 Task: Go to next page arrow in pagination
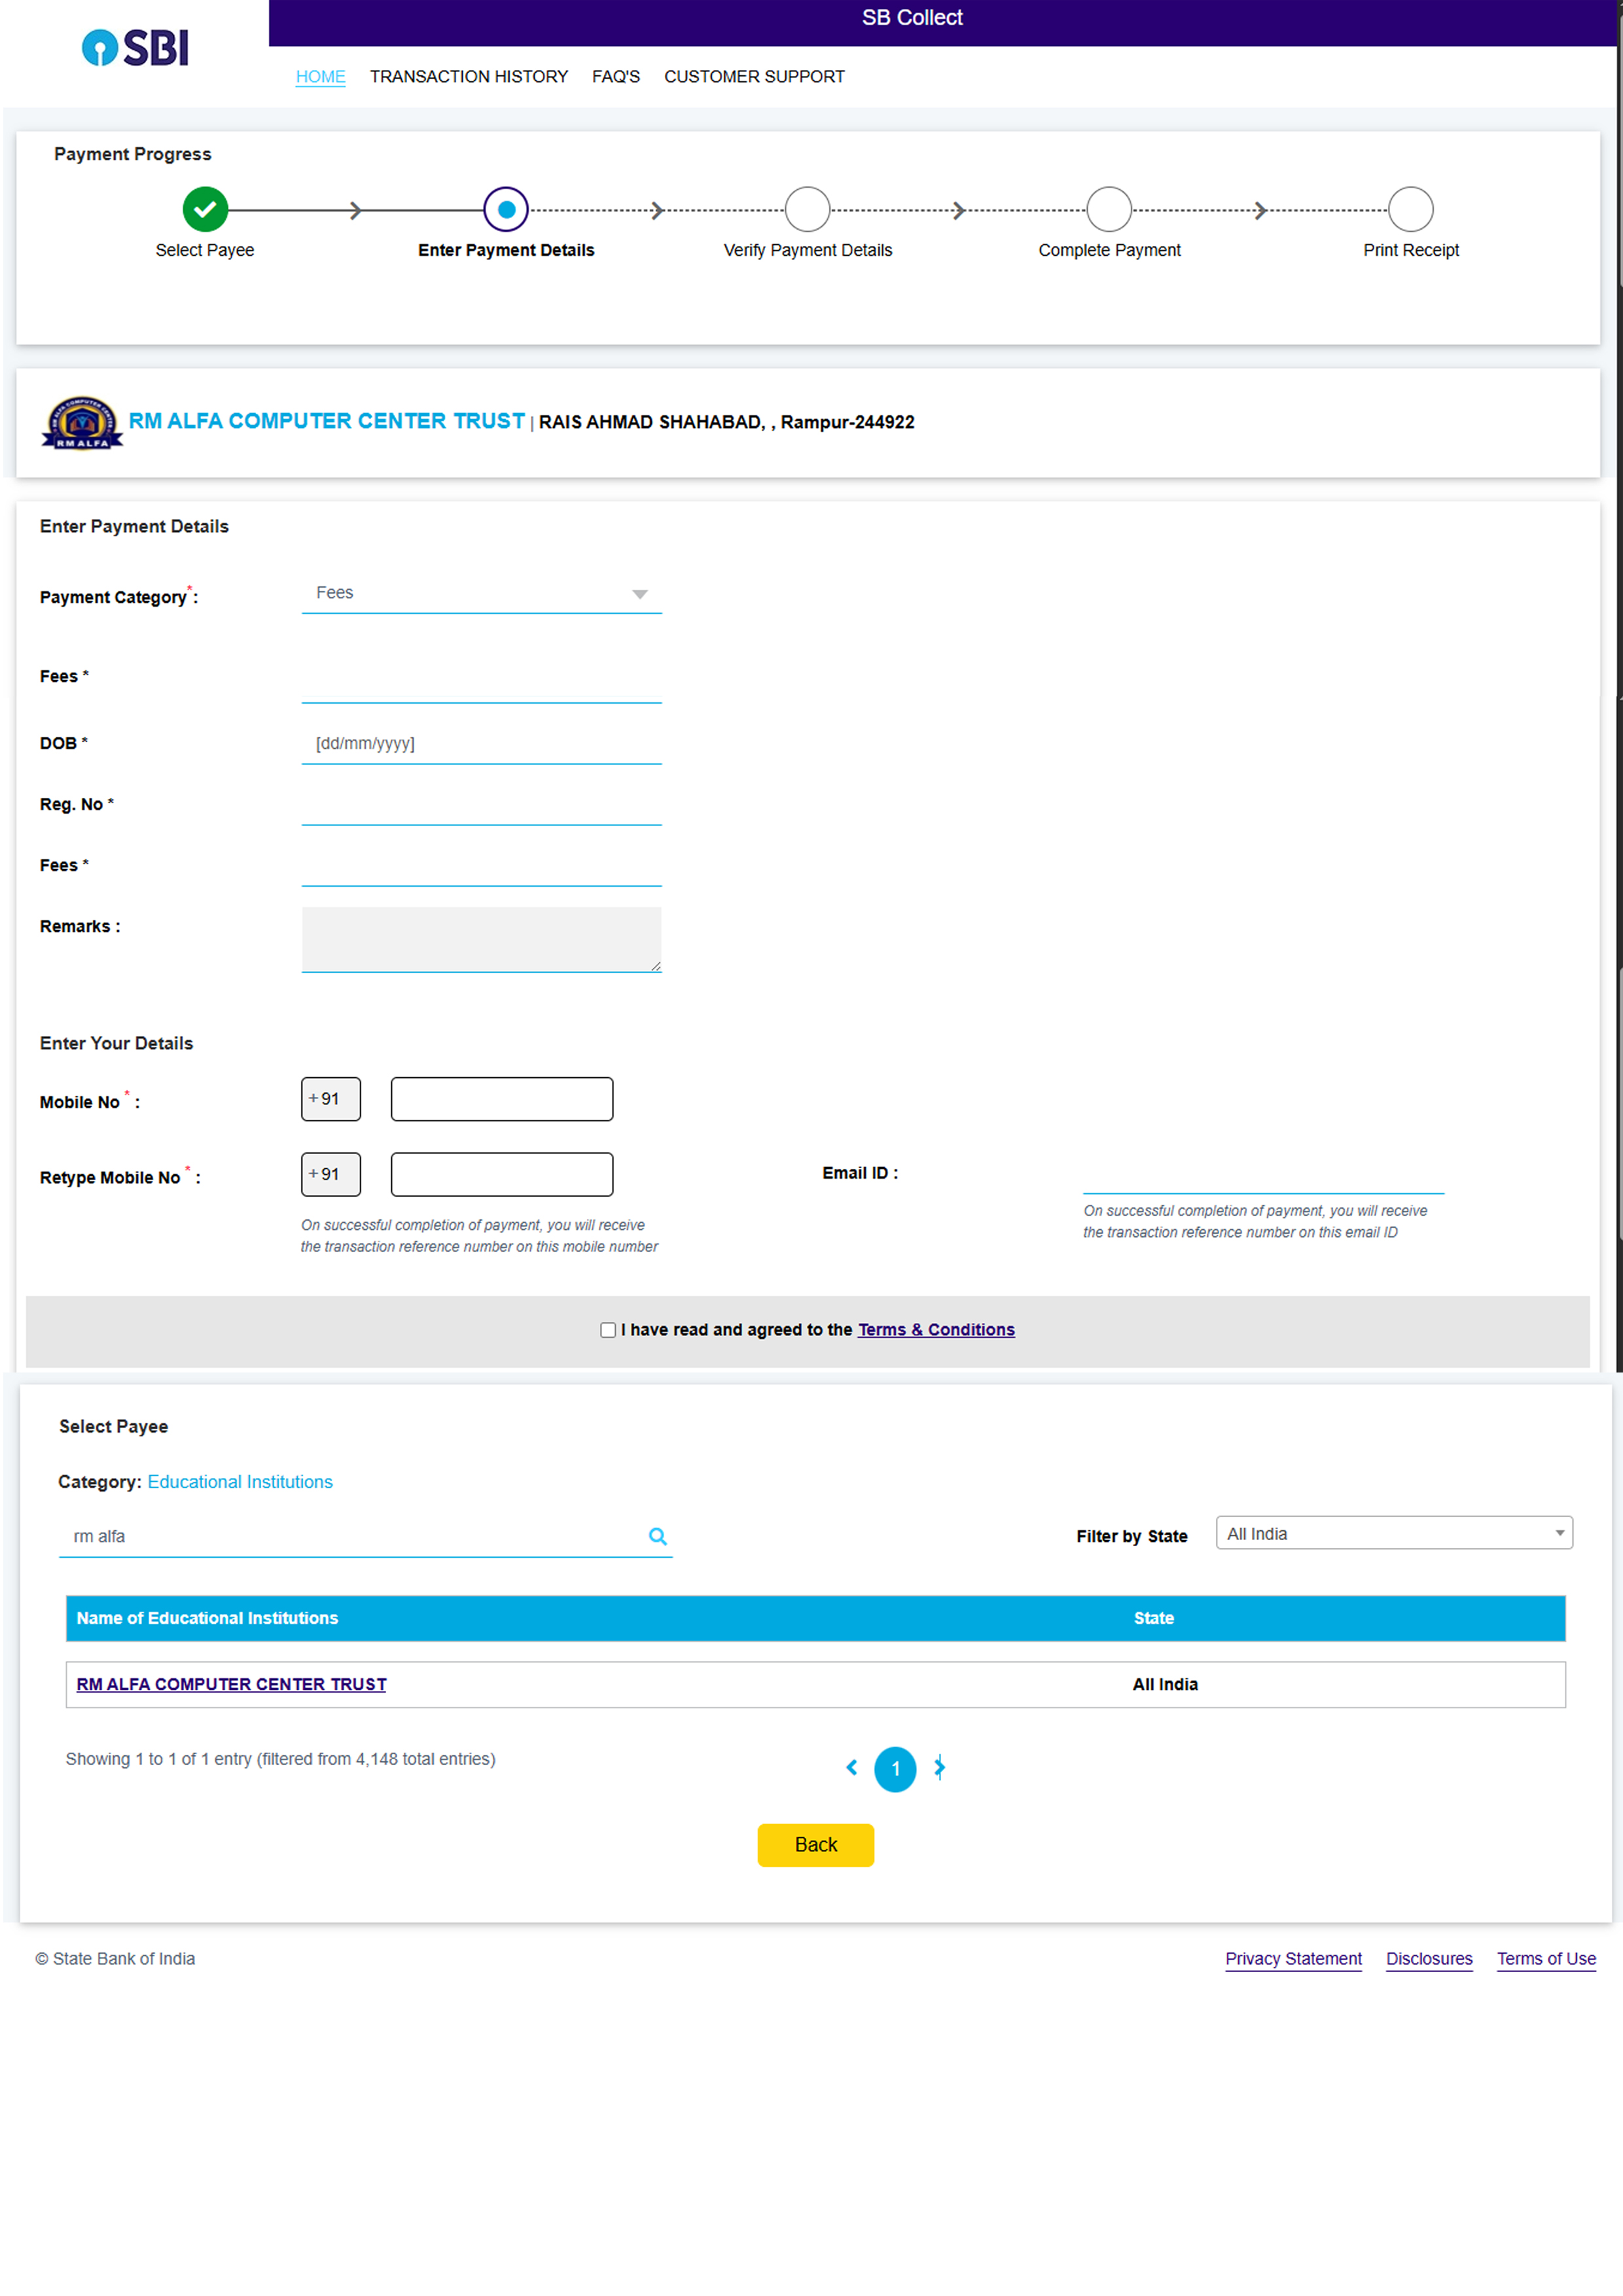tap(939, 1767)
